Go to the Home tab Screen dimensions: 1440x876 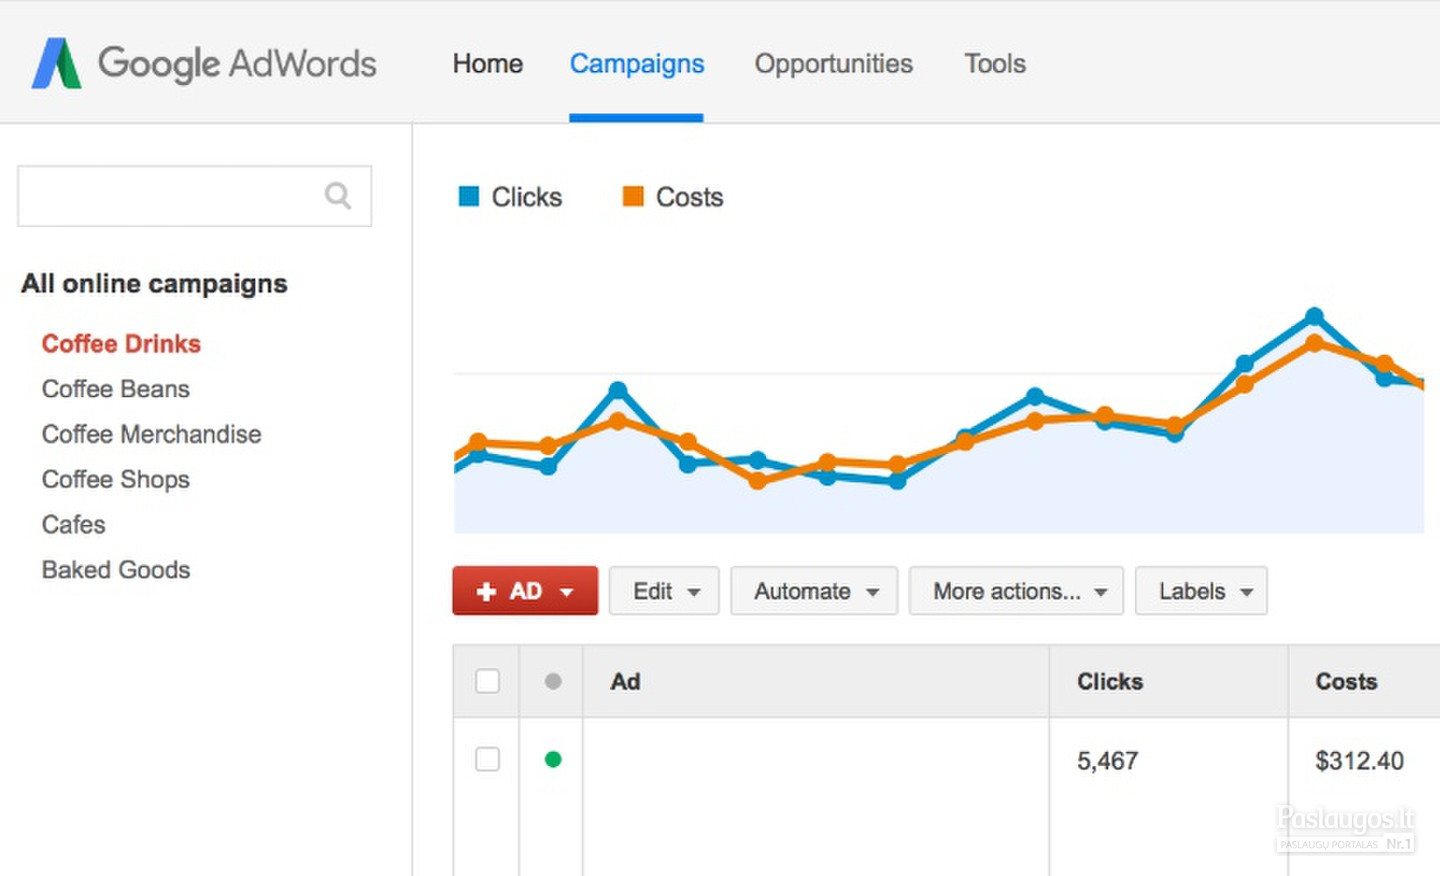pyautogui.click(x=488, y=64)
